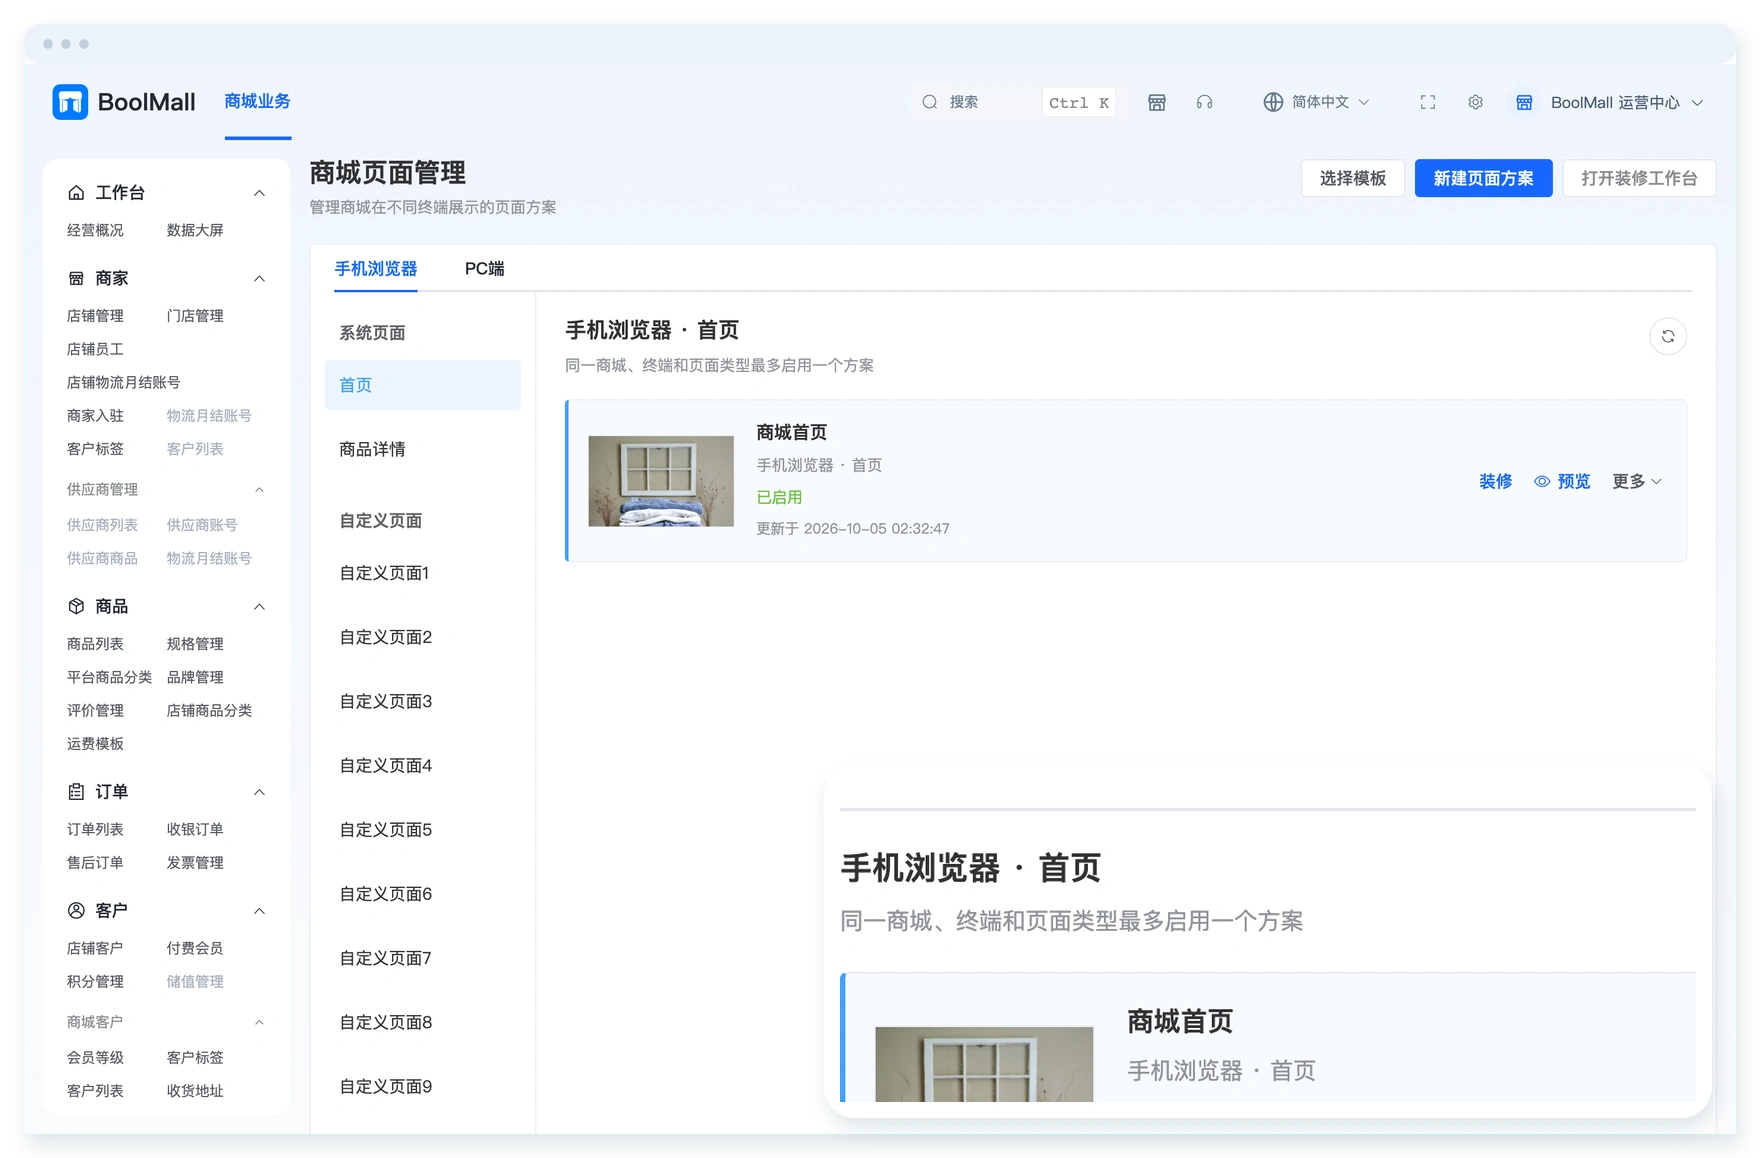The width and height of the screenshot is (1760, 1158).
Task: Select 首页 in the page list
Action: tap(423, 385)
